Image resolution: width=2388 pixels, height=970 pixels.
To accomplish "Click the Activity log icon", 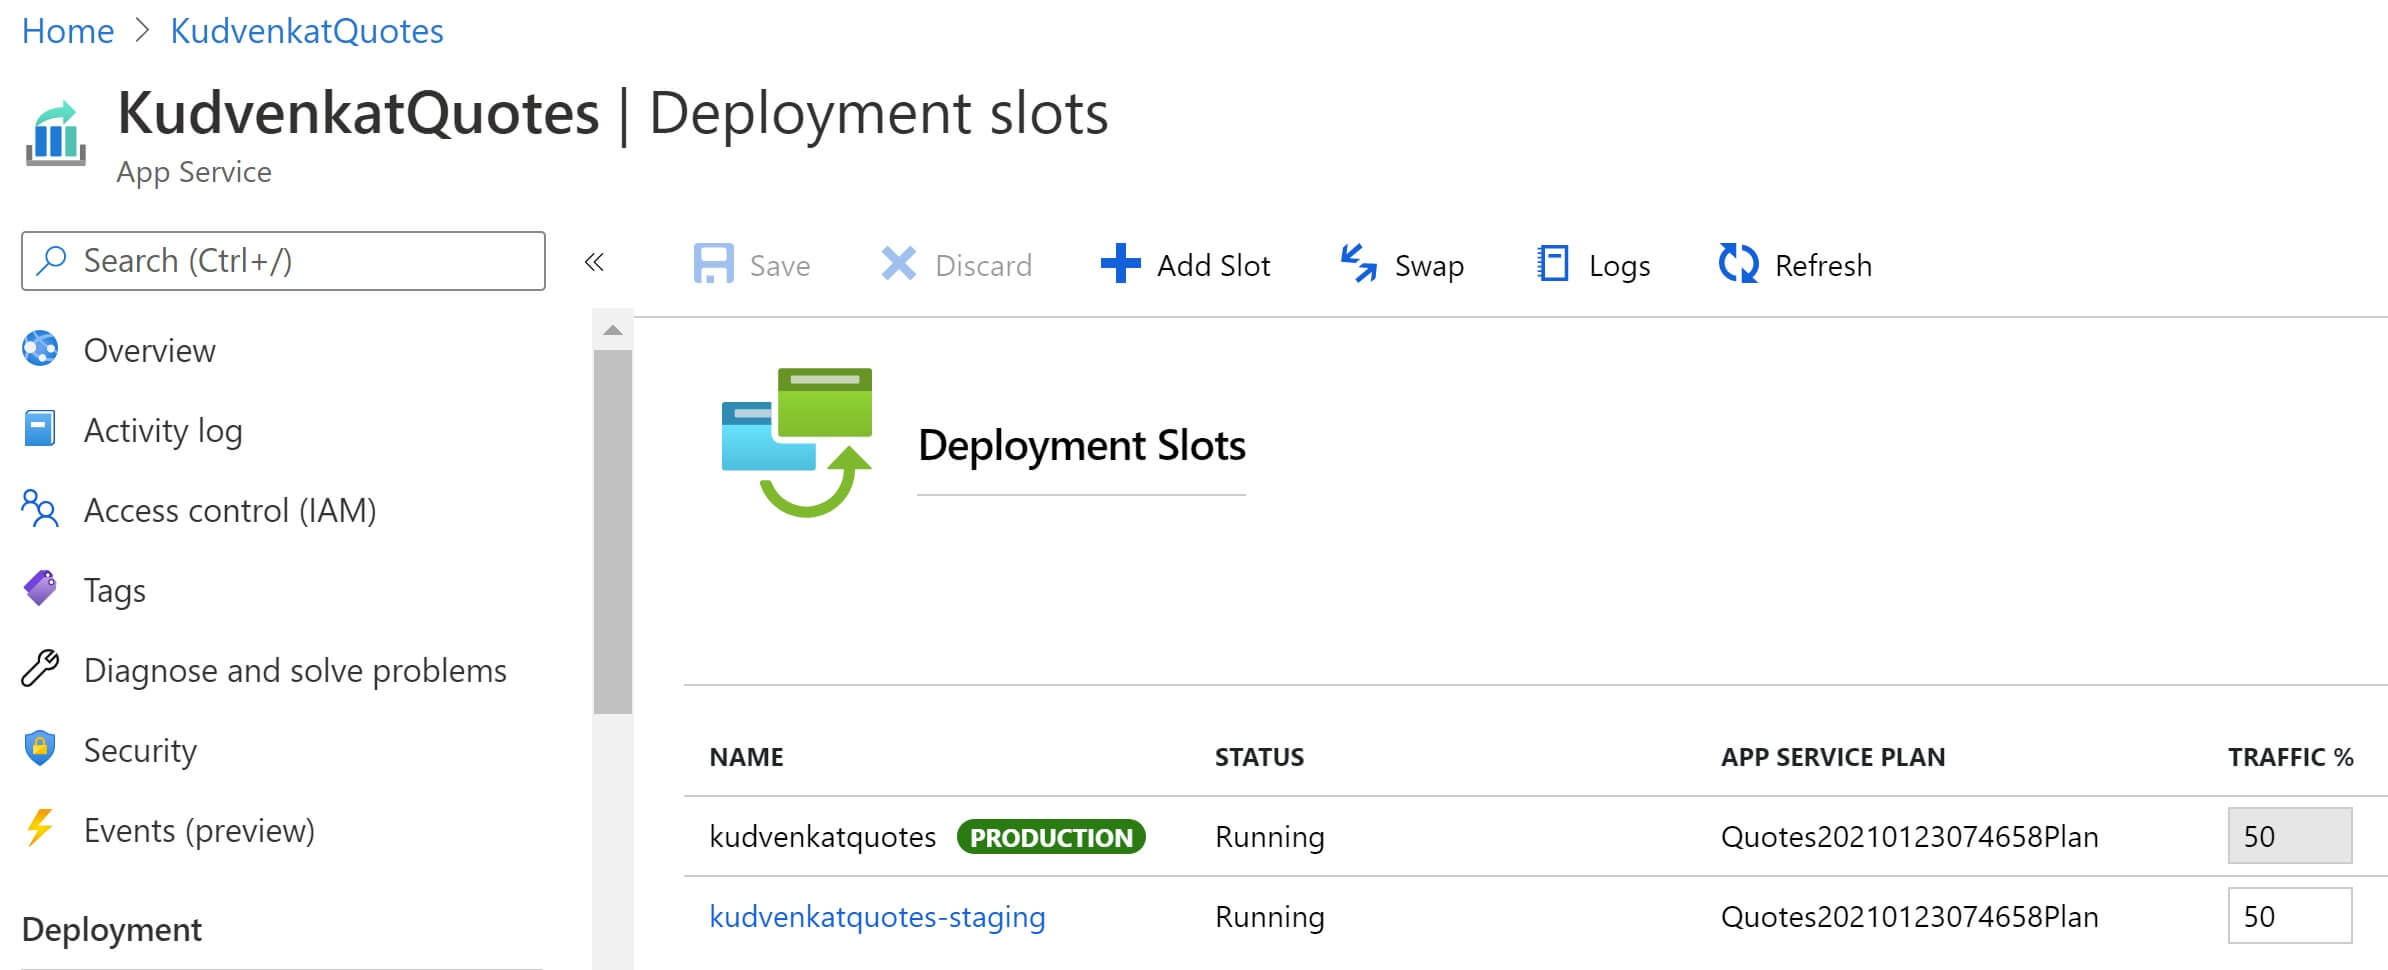I will 39,429.
